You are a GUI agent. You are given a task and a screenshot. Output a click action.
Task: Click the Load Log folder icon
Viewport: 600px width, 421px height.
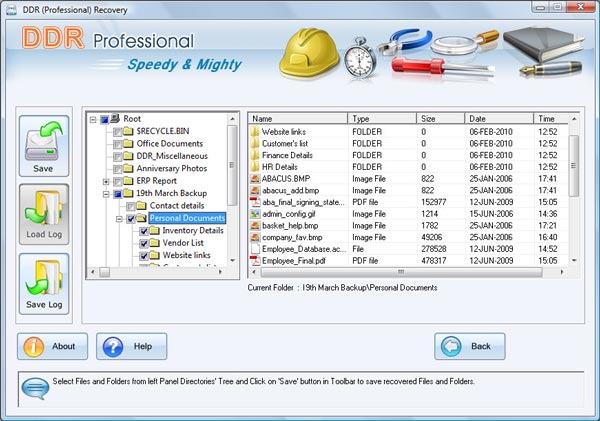pyautogui.click(x=44, y=208)
